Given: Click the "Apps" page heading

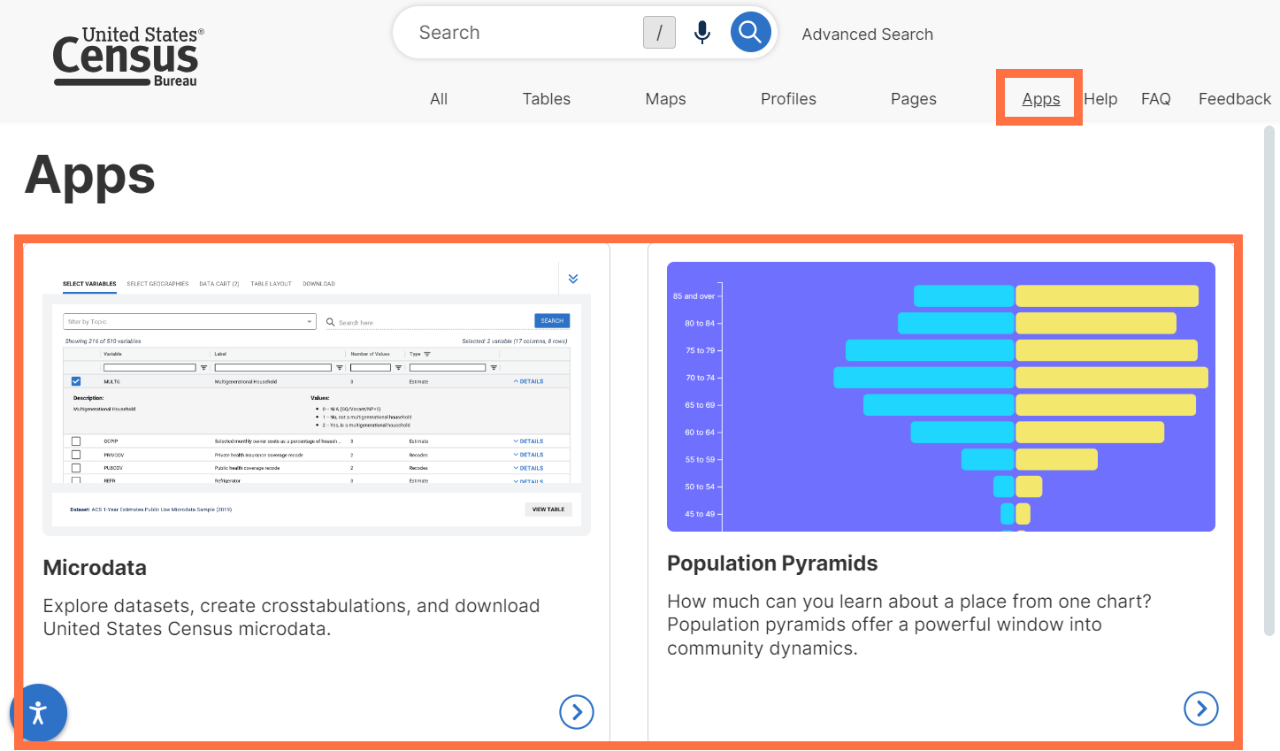Looking at the screenshot, I should click(x=90, y=175).
